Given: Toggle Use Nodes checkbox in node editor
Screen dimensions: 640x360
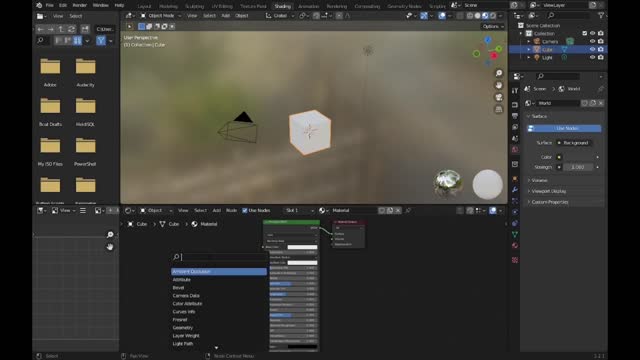Looking at the screenshot, I should (x=245, y=211).
